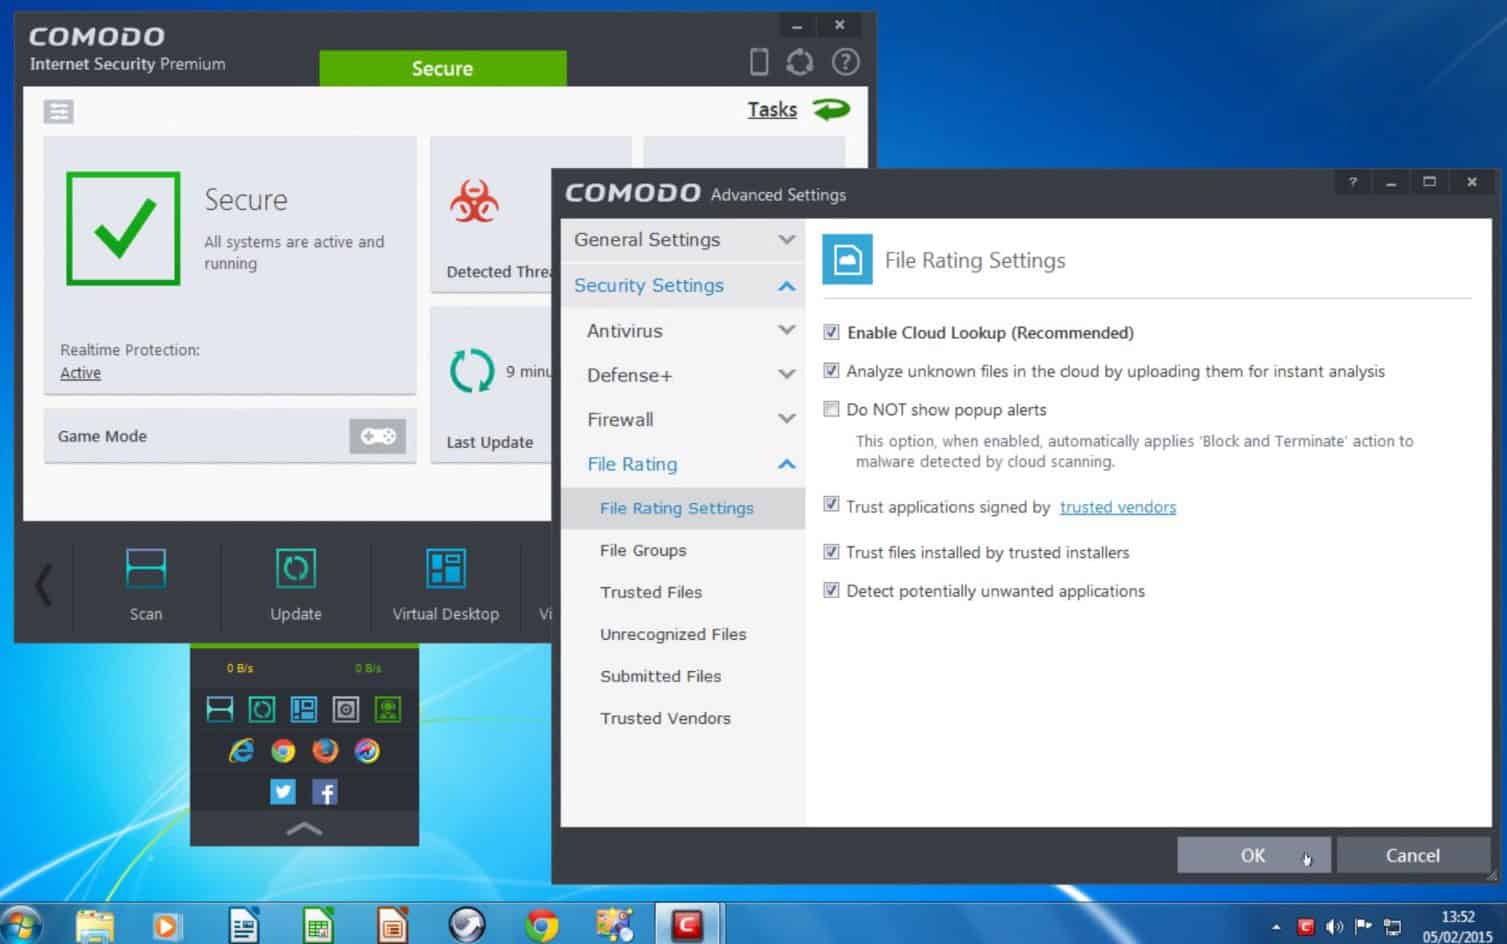Expand General Settings chevron

click(x=787, y=240)
